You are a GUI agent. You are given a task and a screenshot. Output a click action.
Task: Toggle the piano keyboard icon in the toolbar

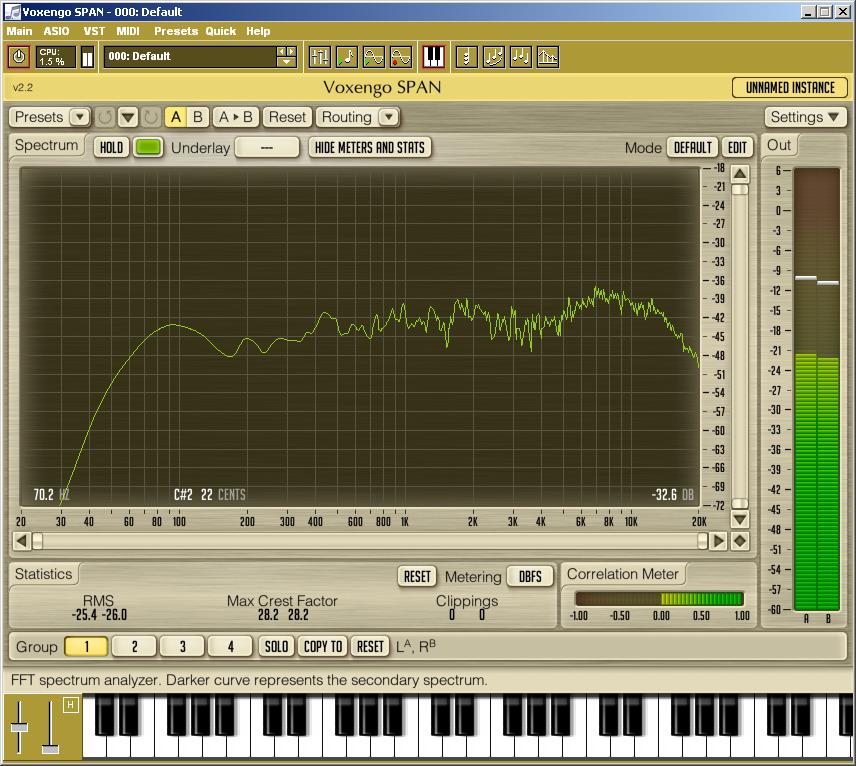click(434, 57)
